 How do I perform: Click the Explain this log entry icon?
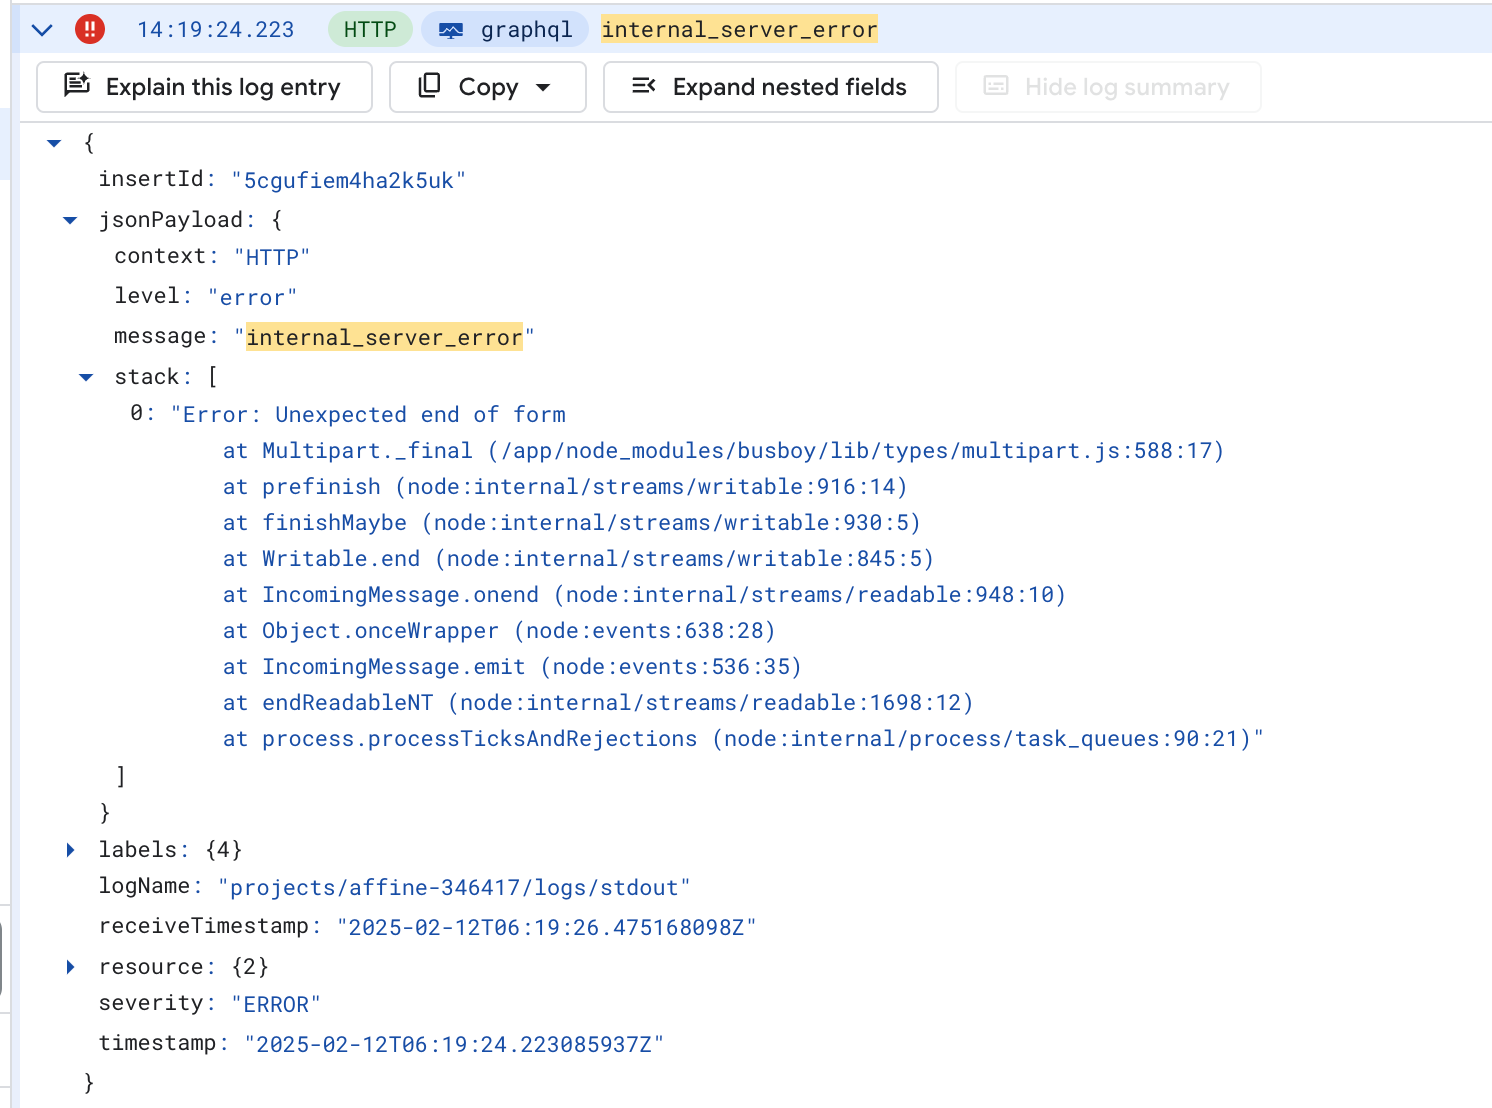[77, 86]
